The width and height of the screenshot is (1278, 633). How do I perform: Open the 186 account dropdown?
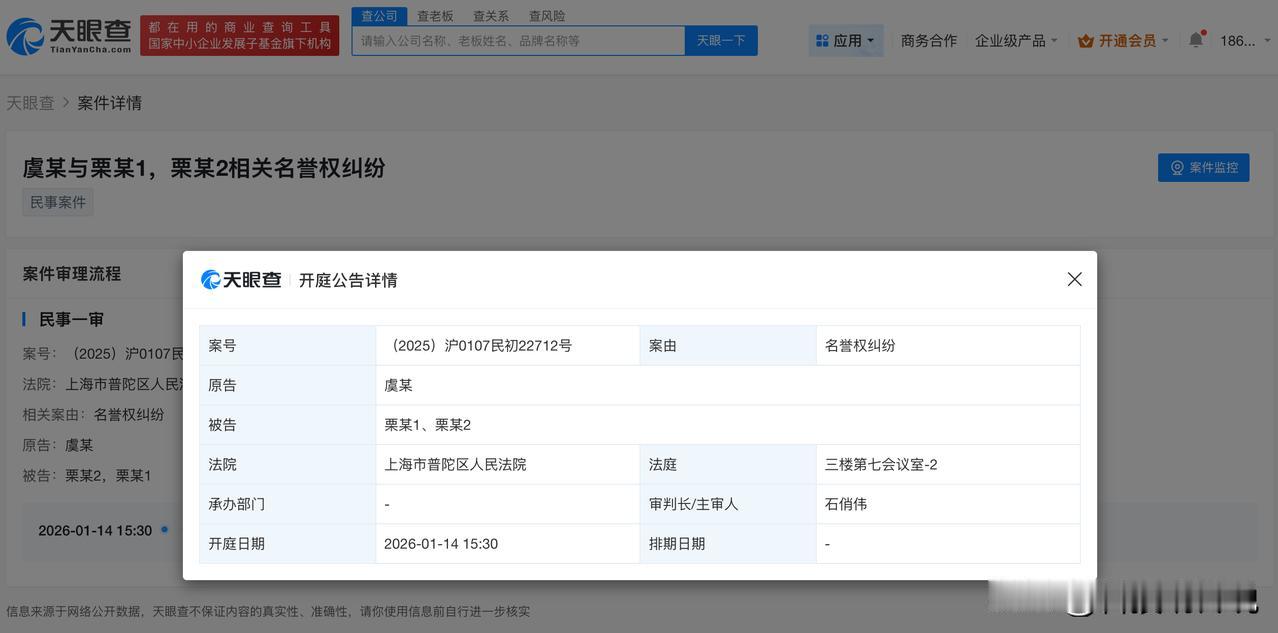point(1241,41)
